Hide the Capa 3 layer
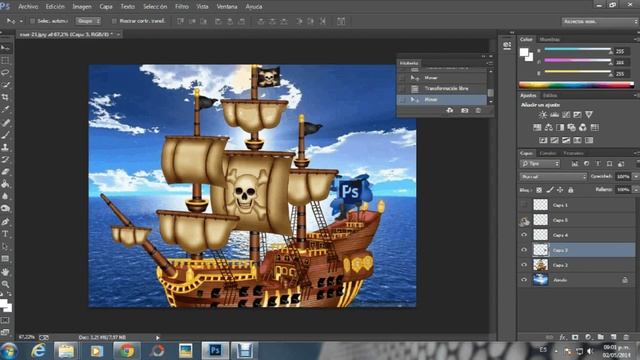 click(524, 250)
